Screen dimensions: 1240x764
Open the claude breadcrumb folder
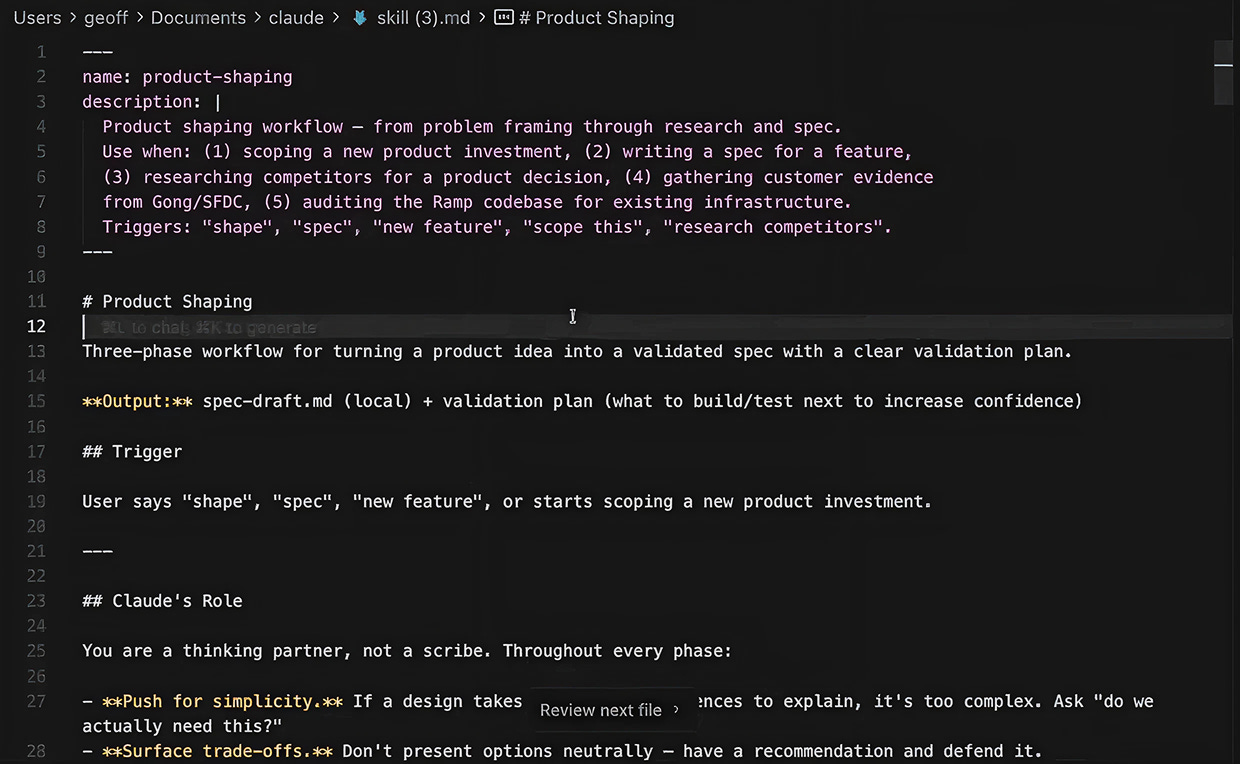[x=295, y=18]
